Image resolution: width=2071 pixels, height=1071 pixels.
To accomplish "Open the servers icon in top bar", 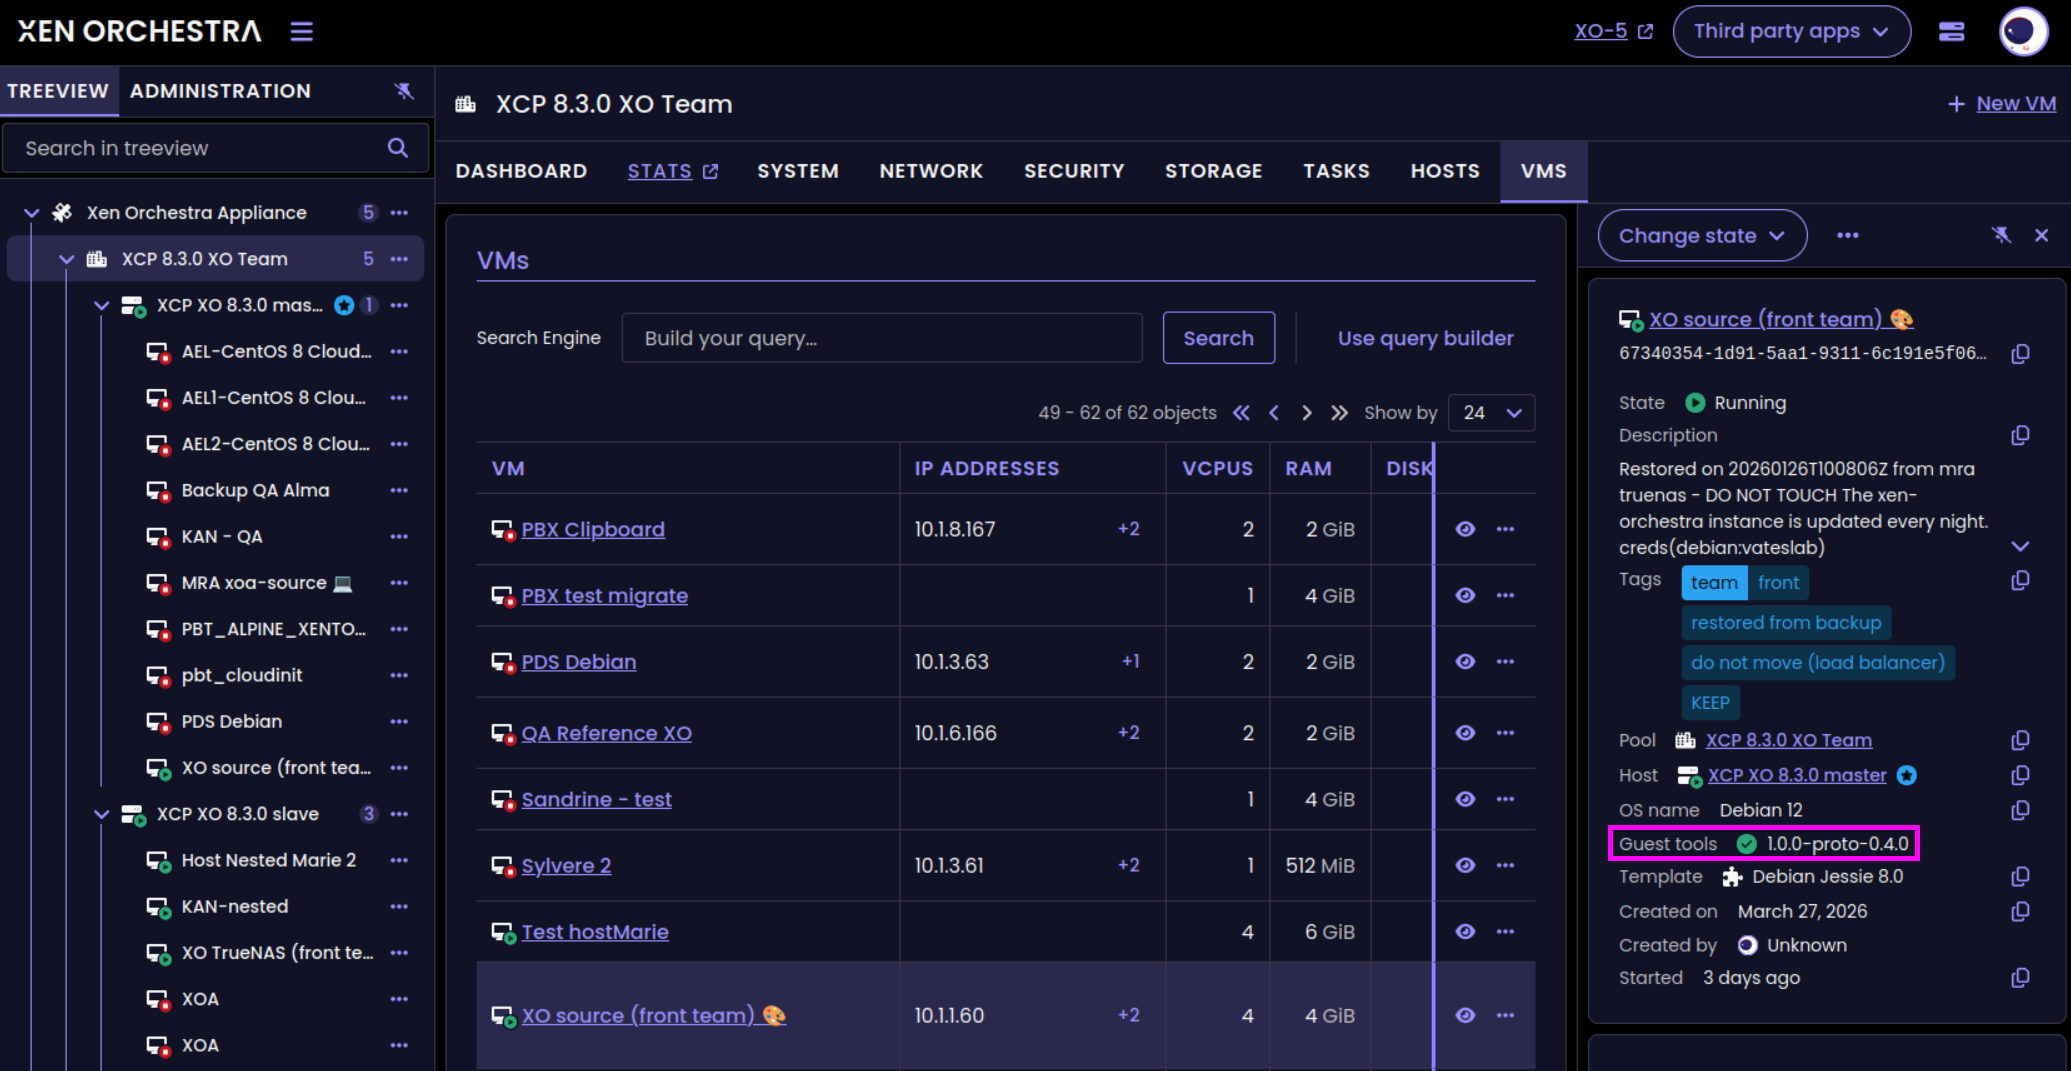I will coord(1951,32).
